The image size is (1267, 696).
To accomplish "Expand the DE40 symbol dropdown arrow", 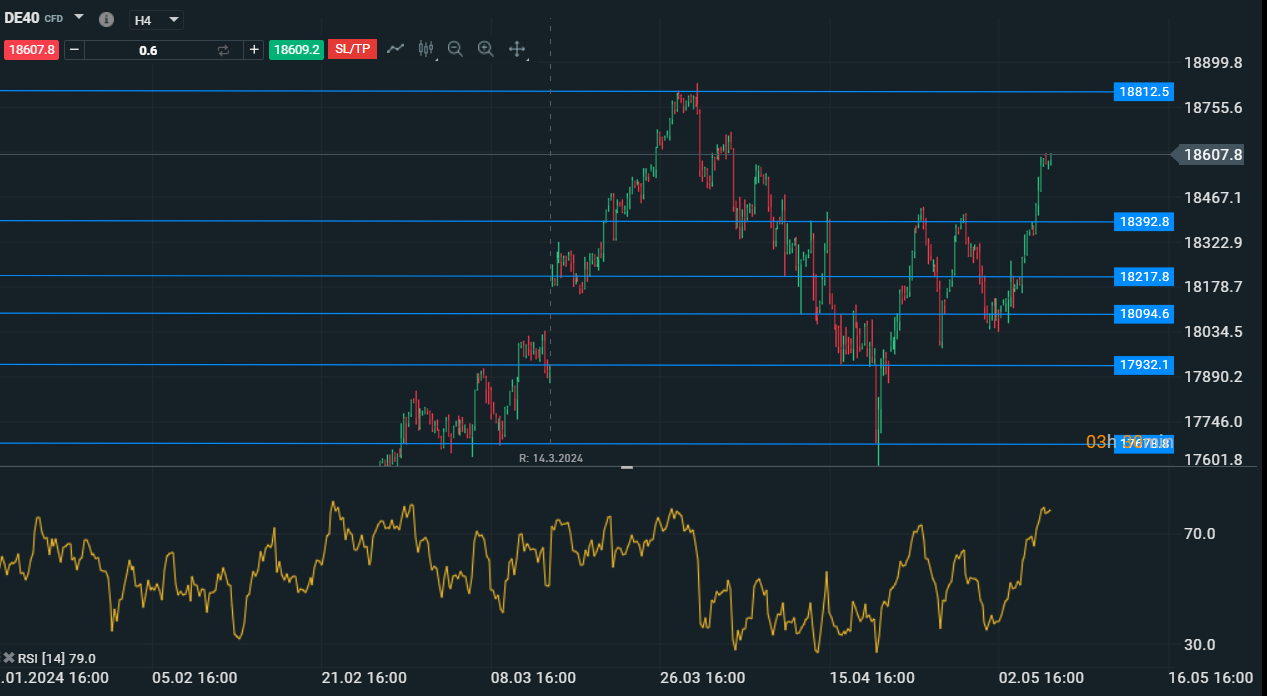I will [79, 18].
